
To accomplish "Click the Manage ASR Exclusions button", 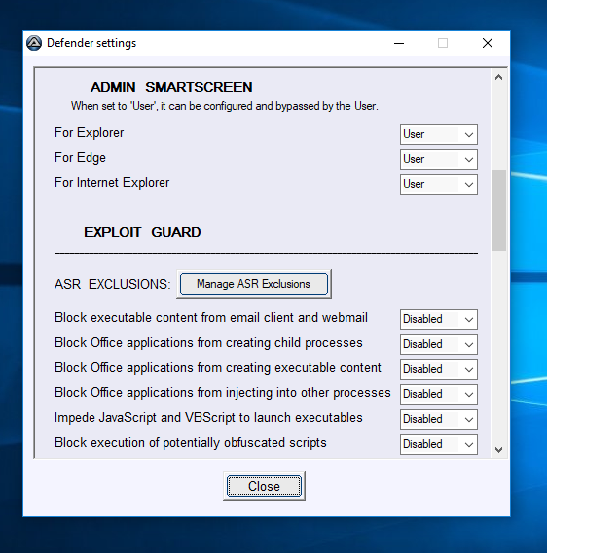I will [x=254, y=284].
